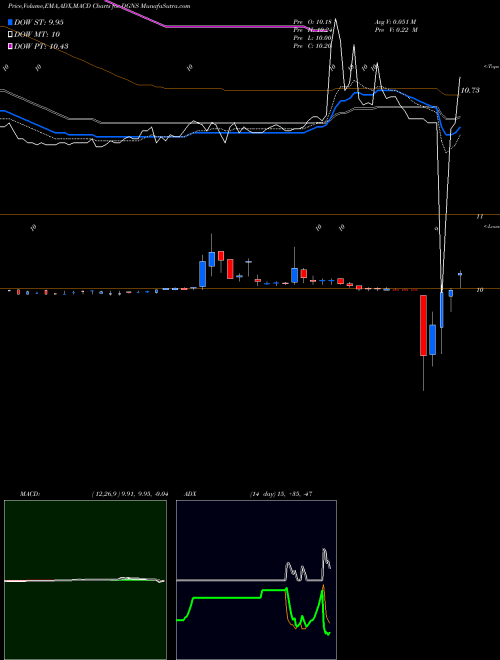
Task: Click the white DOW MT legend swatch
Action: [10, 34]
